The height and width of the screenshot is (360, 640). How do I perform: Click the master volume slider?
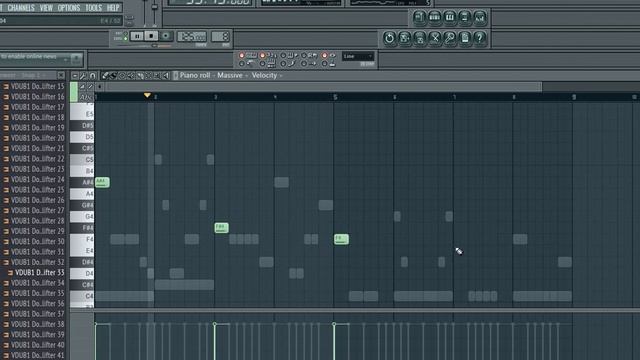144,12
